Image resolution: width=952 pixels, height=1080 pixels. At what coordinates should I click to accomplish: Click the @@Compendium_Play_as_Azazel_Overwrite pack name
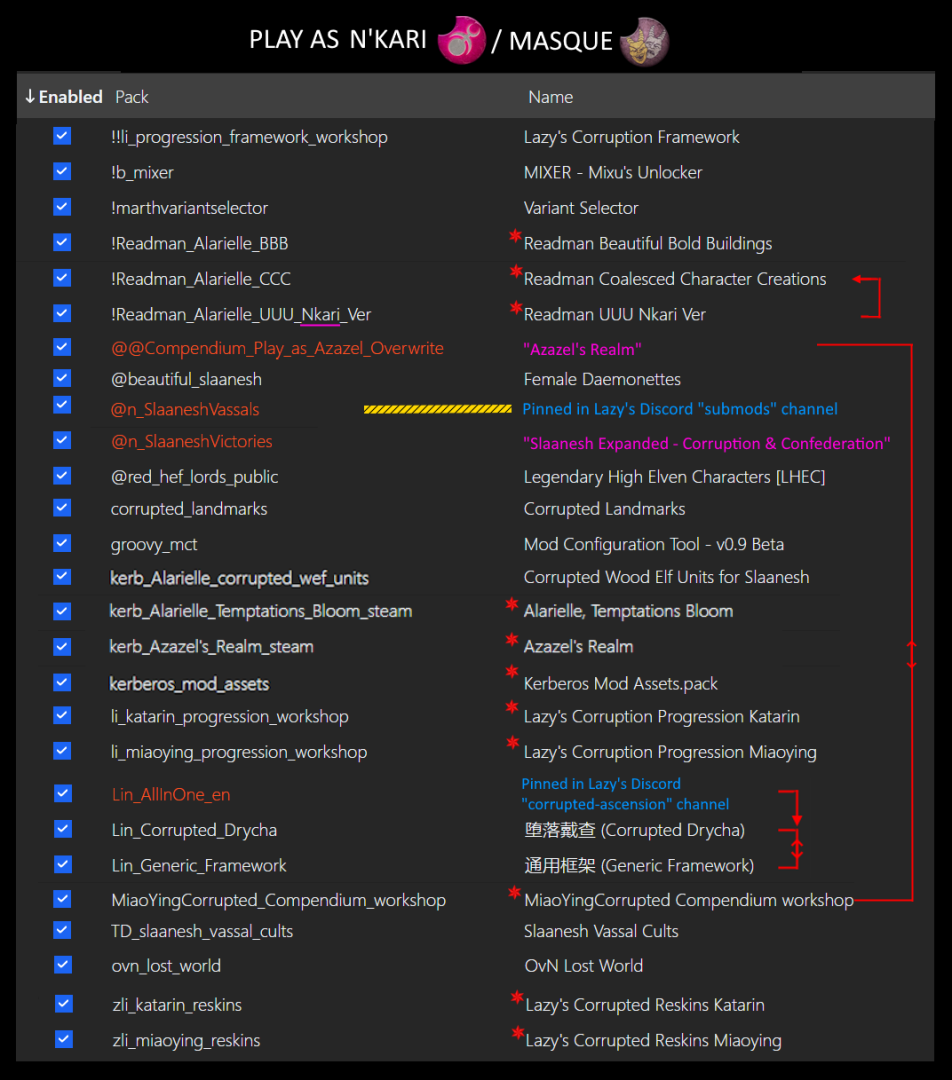pos(277,349)
